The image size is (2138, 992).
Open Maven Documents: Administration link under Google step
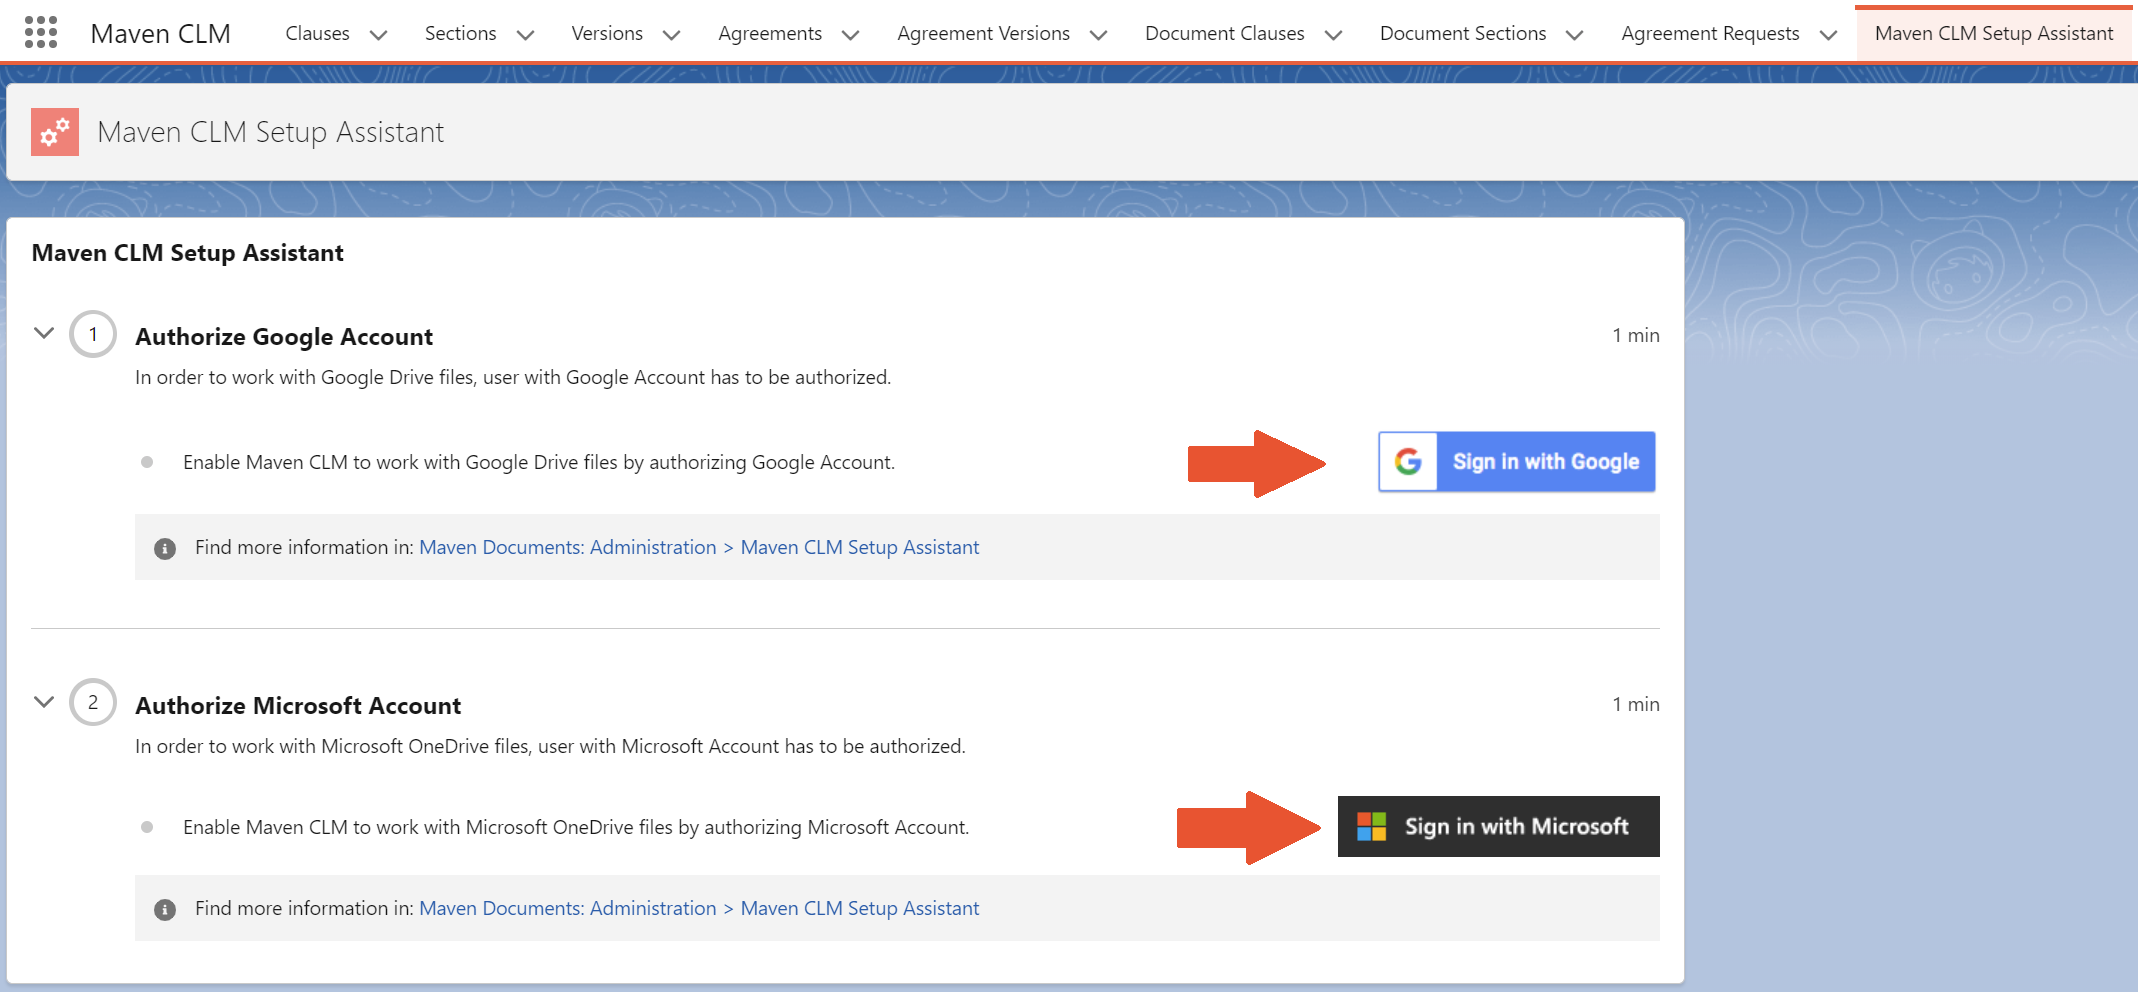(x=568, y=547)
